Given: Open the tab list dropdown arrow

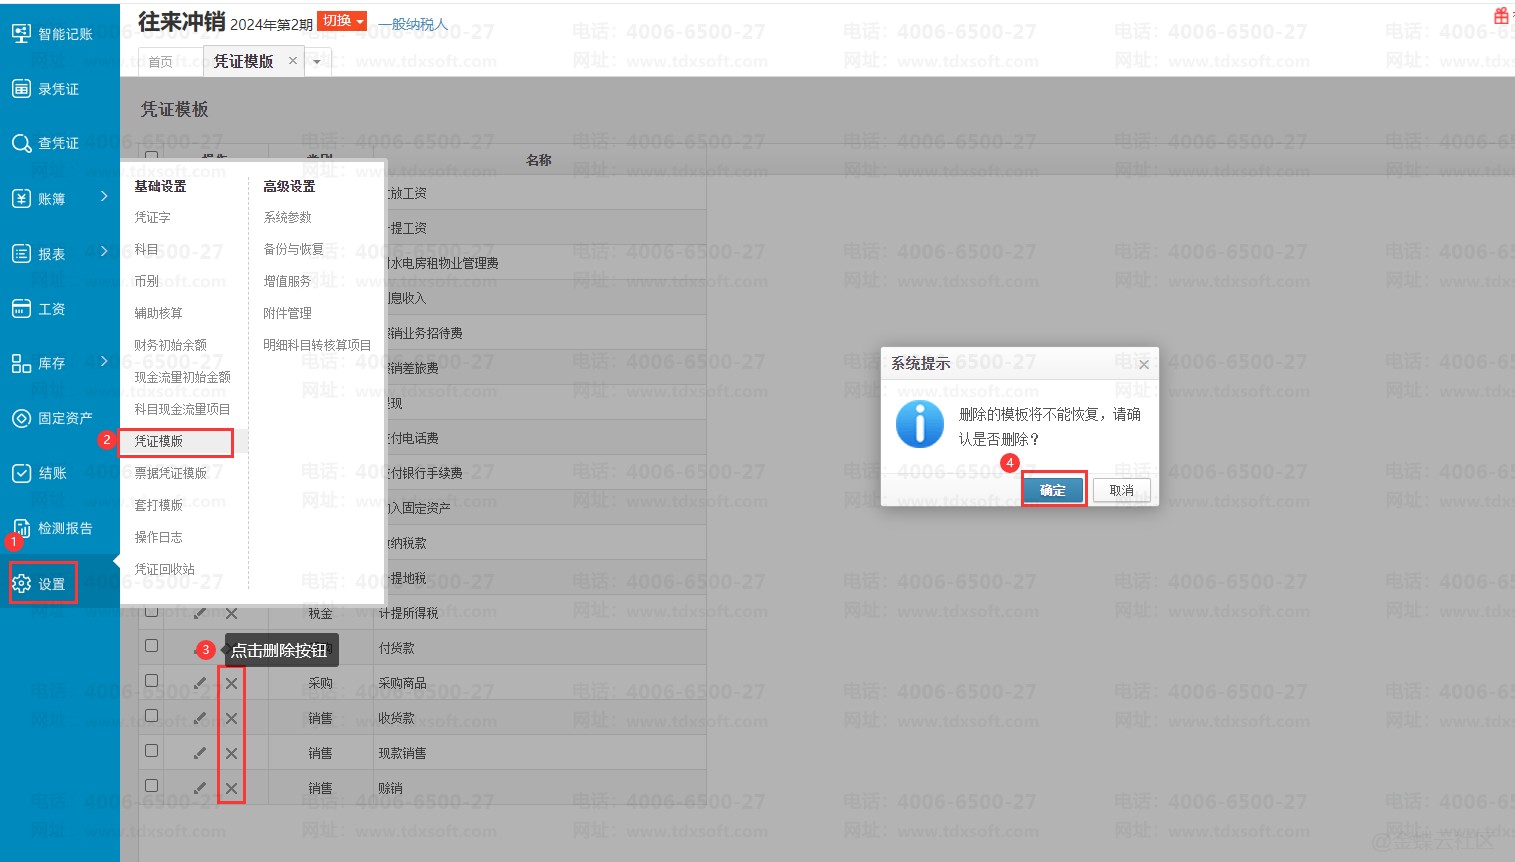Looking at the screenshot, I should click(317, 62).
